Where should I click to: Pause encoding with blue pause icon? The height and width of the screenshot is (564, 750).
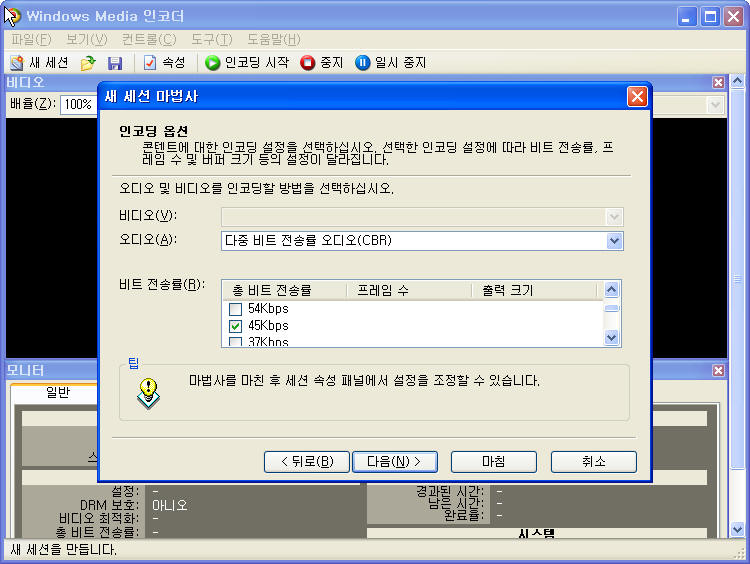(363, 63)
